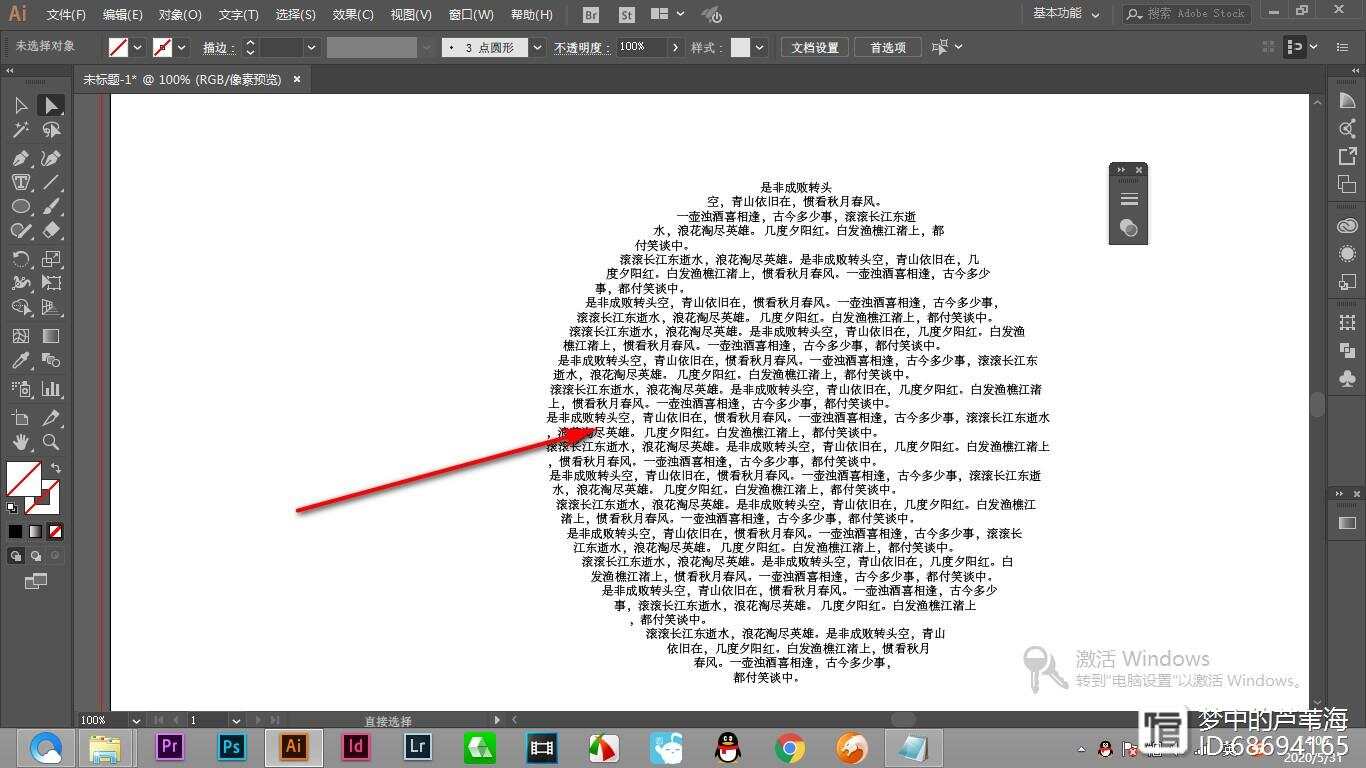This screenshot has height=768, width=1366.
Task: Select the Shape Builder tool
Action: [x=20, y=307]
